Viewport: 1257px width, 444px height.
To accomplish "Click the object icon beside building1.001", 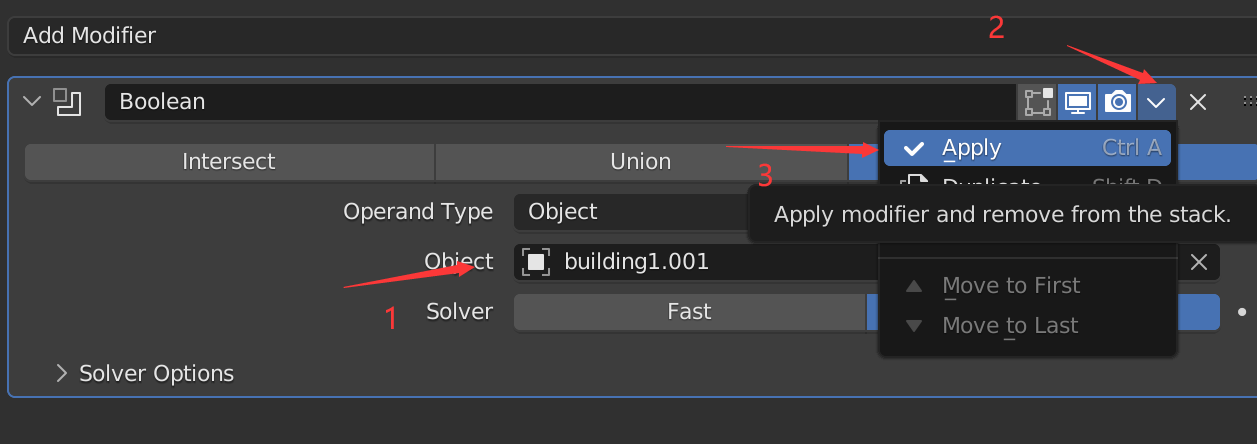I will point(536,262).
